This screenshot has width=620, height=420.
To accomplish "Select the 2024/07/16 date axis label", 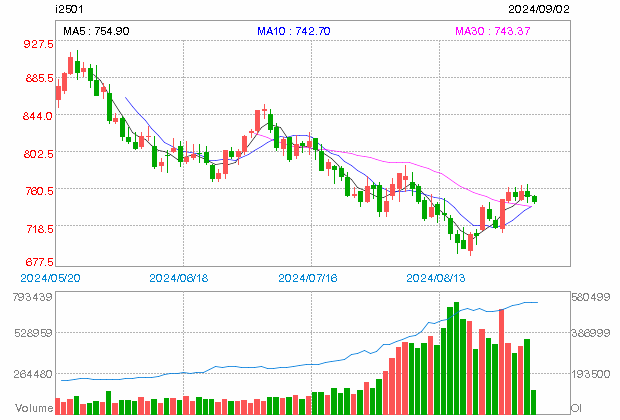I will pyautogui.click(x=308, y=278).
